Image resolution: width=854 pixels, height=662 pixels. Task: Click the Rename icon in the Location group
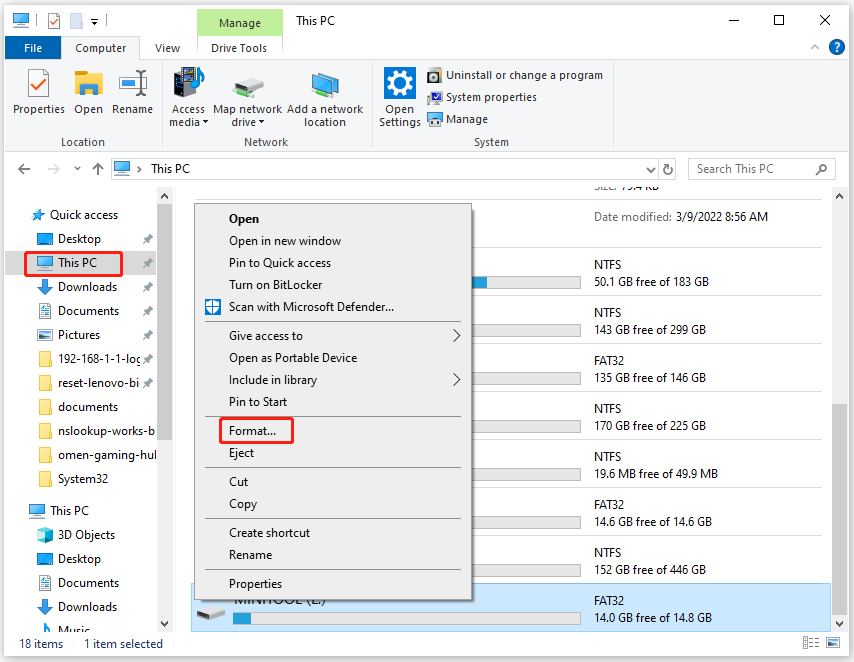pyautogui.click(x=132, y=95)
